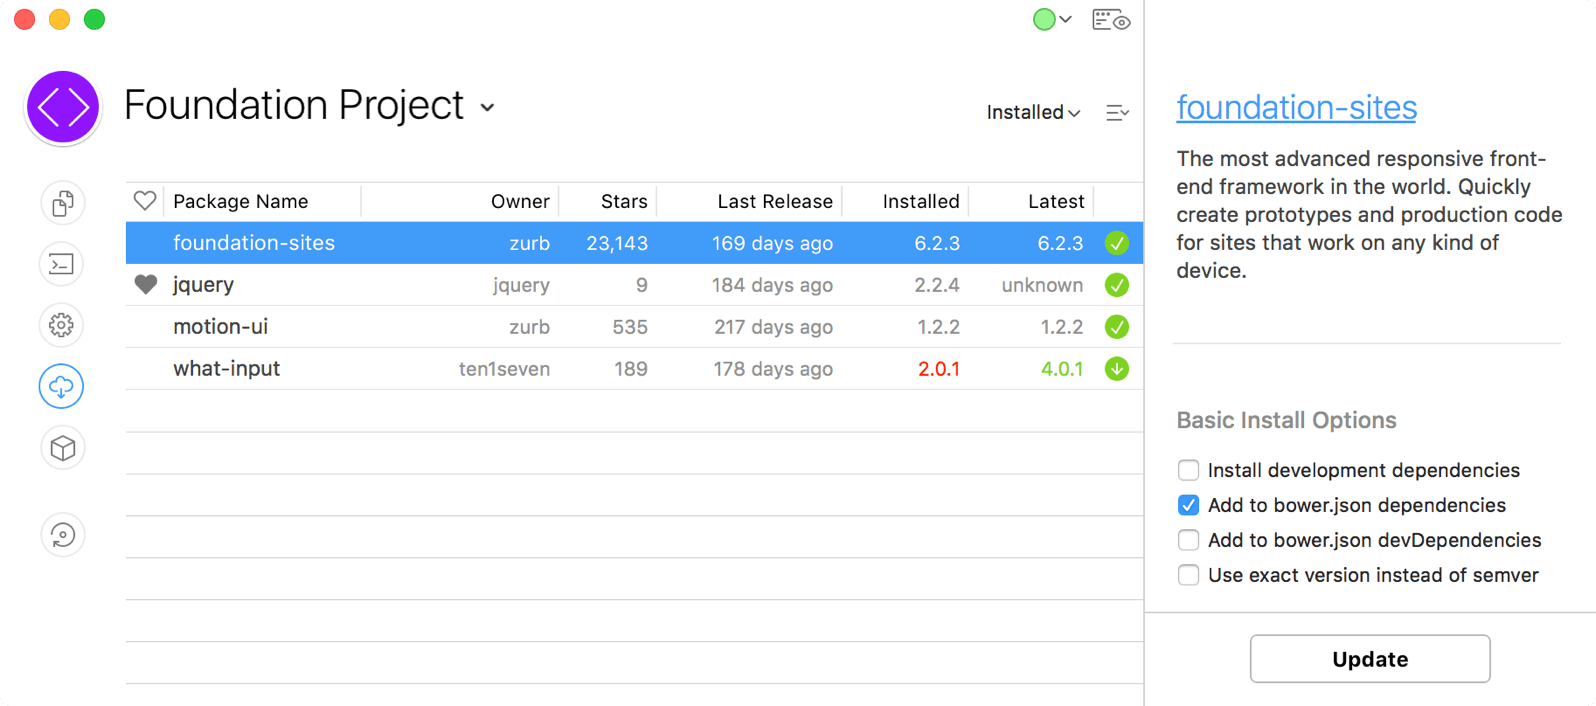The height and width of the screenshot is (706, 1596).
Task: Select the what-input package row
Action: [634, 369]
